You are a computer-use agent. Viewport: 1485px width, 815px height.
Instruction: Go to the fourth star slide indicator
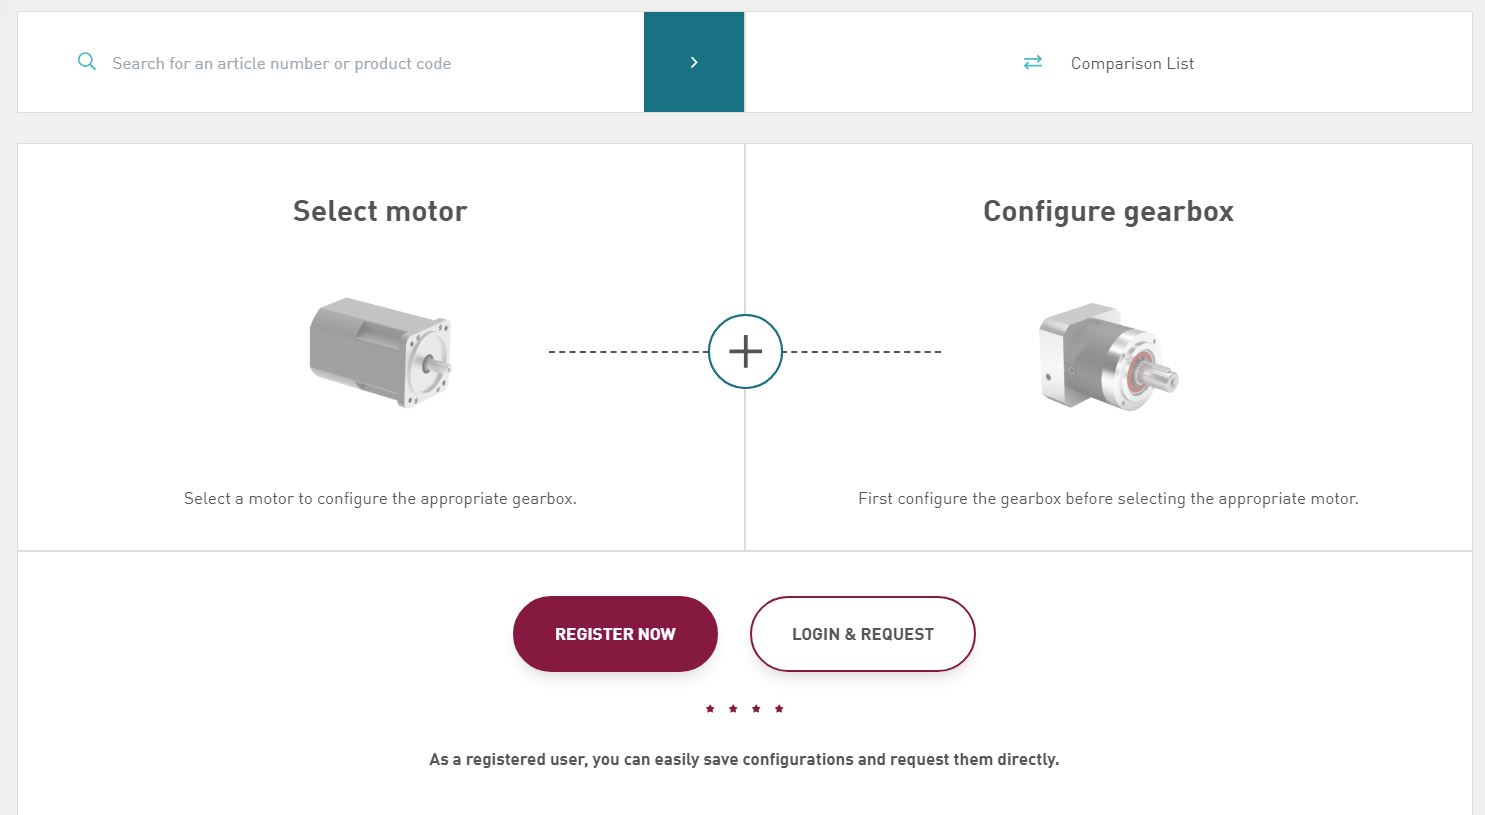[x=779, y=709]
